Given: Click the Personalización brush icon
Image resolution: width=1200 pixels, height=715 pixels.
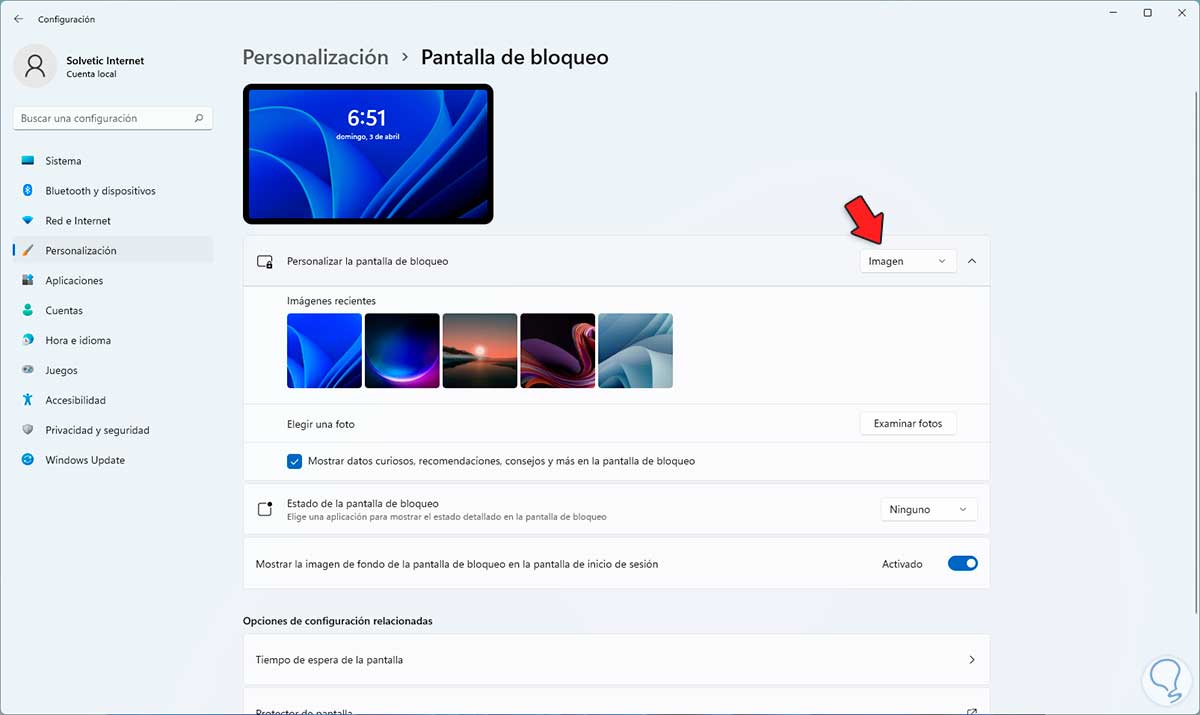Looking at the screenshot, I should click(27, 251).
